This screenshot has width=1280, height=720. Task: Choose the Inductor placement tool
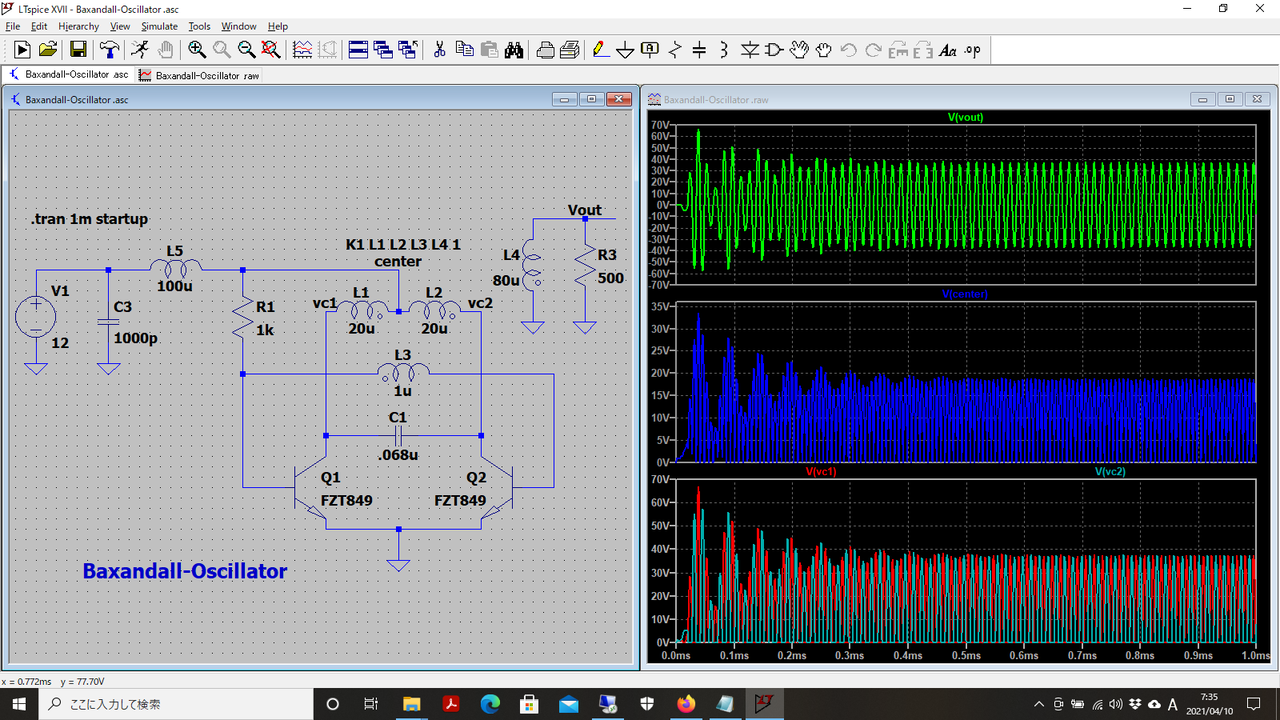click(724, 49)
